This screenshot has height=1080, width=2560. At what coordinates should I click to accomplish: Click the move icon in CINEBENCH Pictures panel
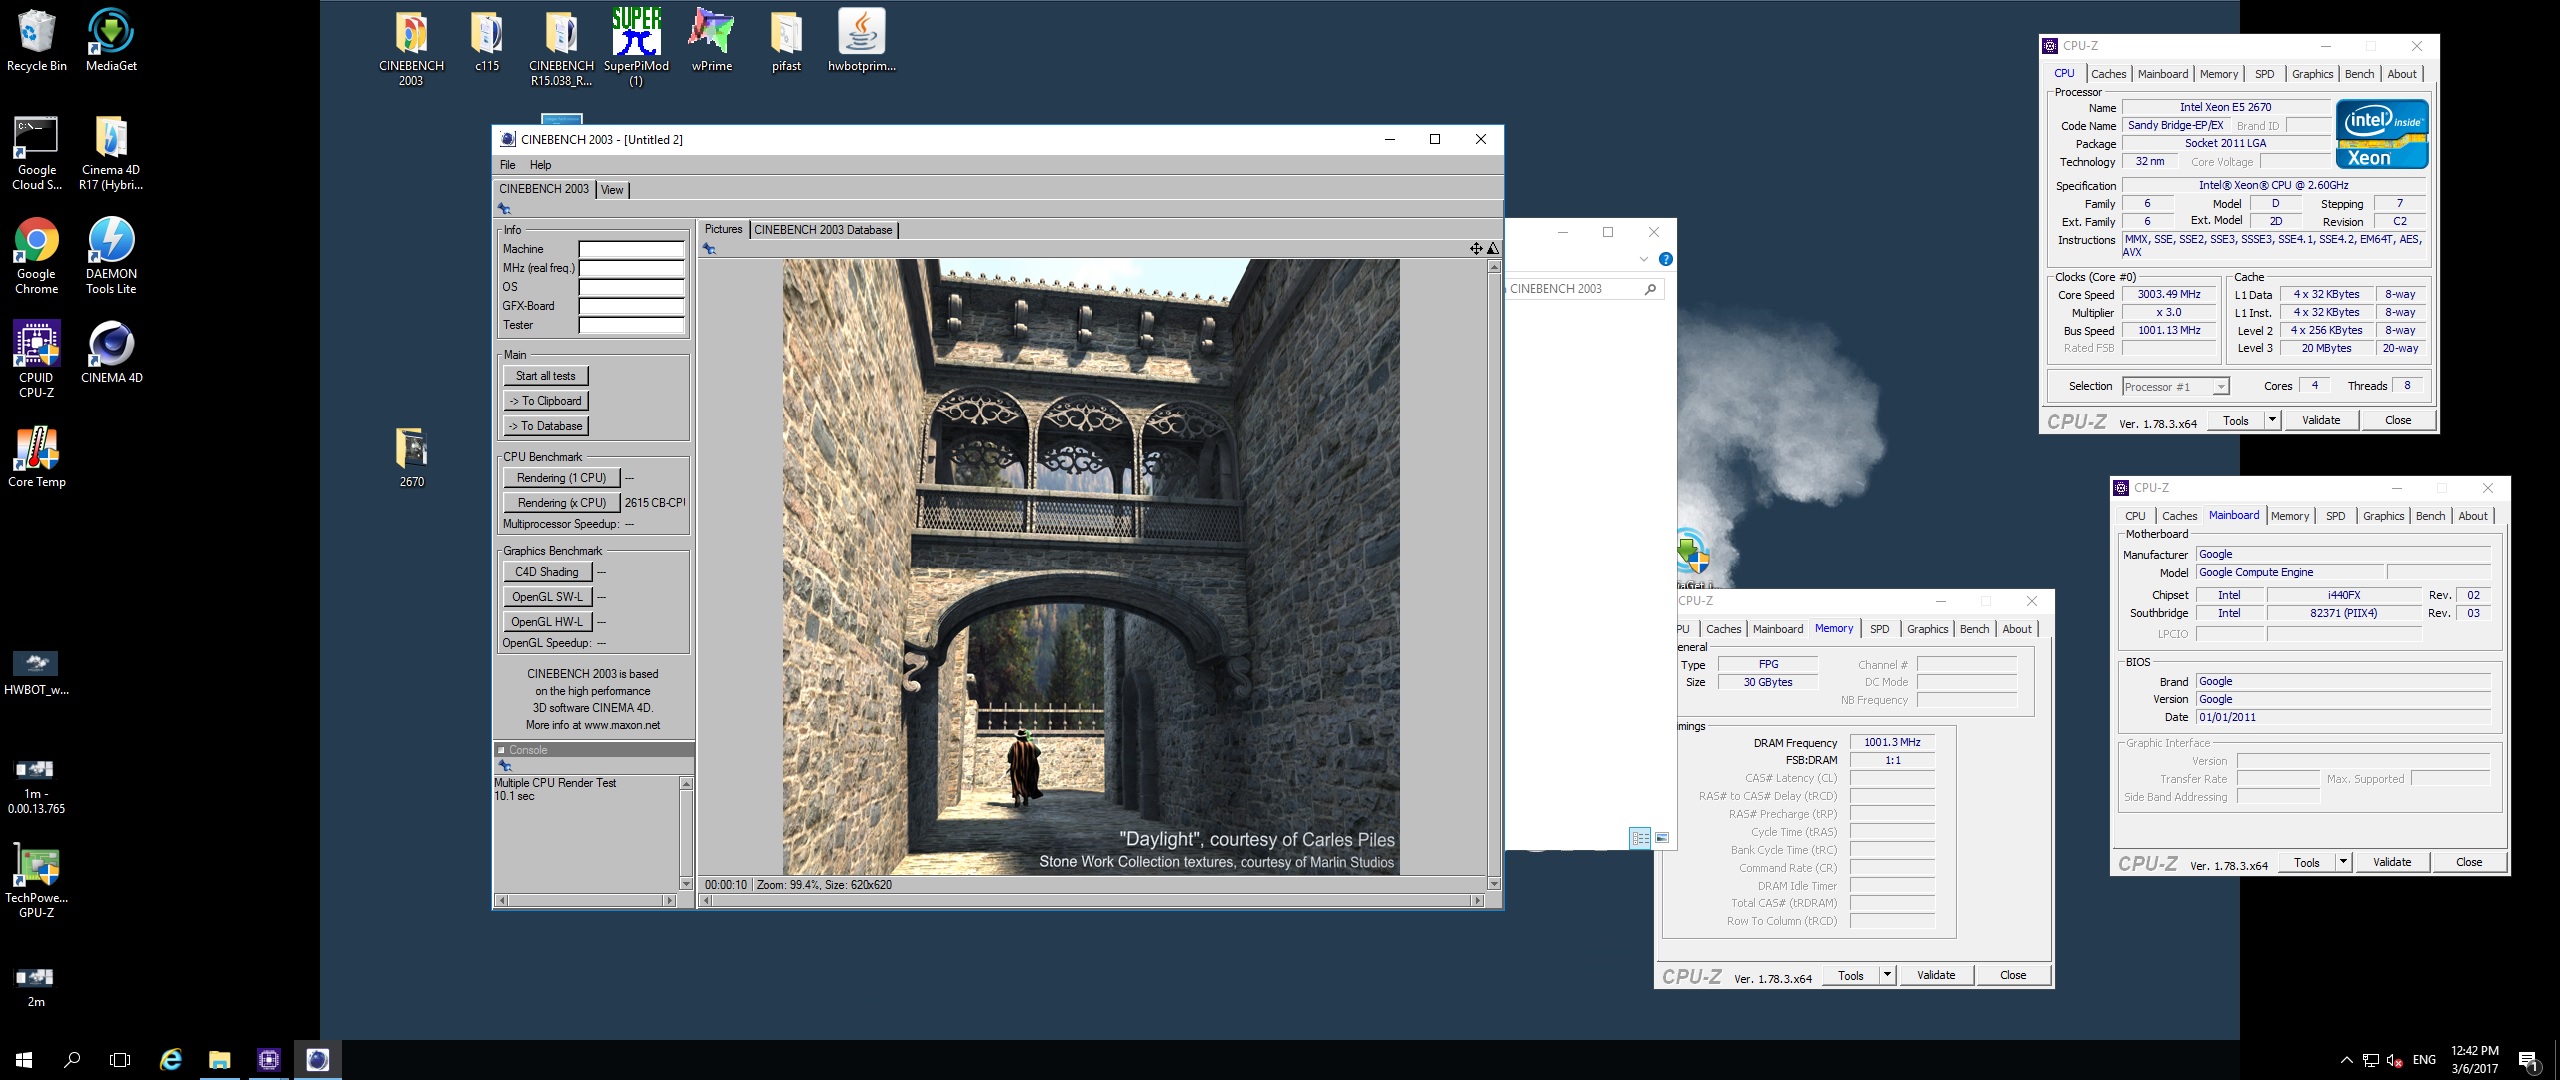tap(1476, 248)
